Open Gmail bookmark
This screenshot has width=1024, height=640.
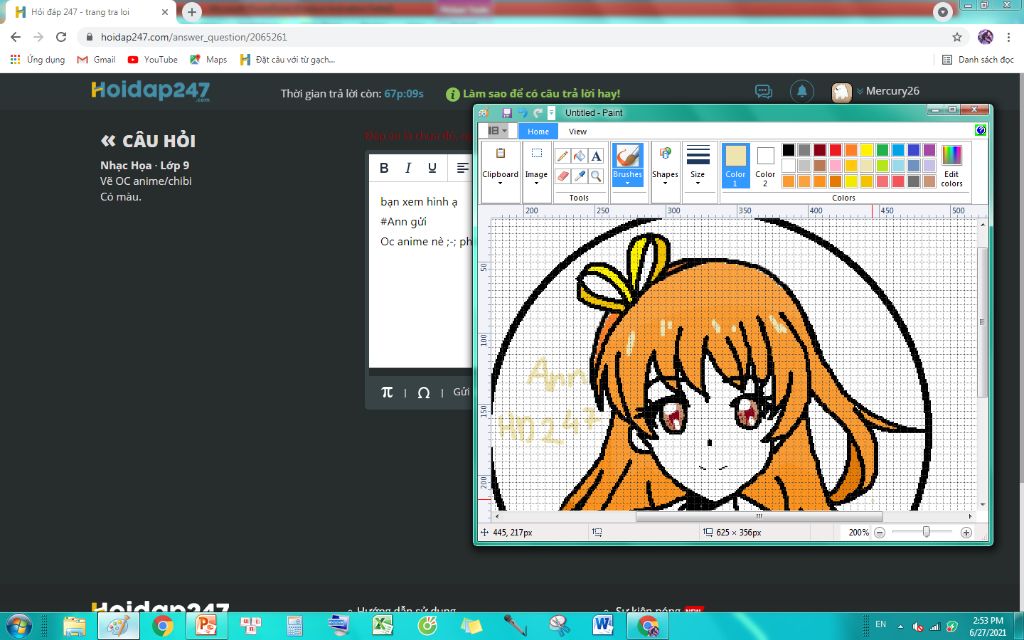[x=96, y=59]
